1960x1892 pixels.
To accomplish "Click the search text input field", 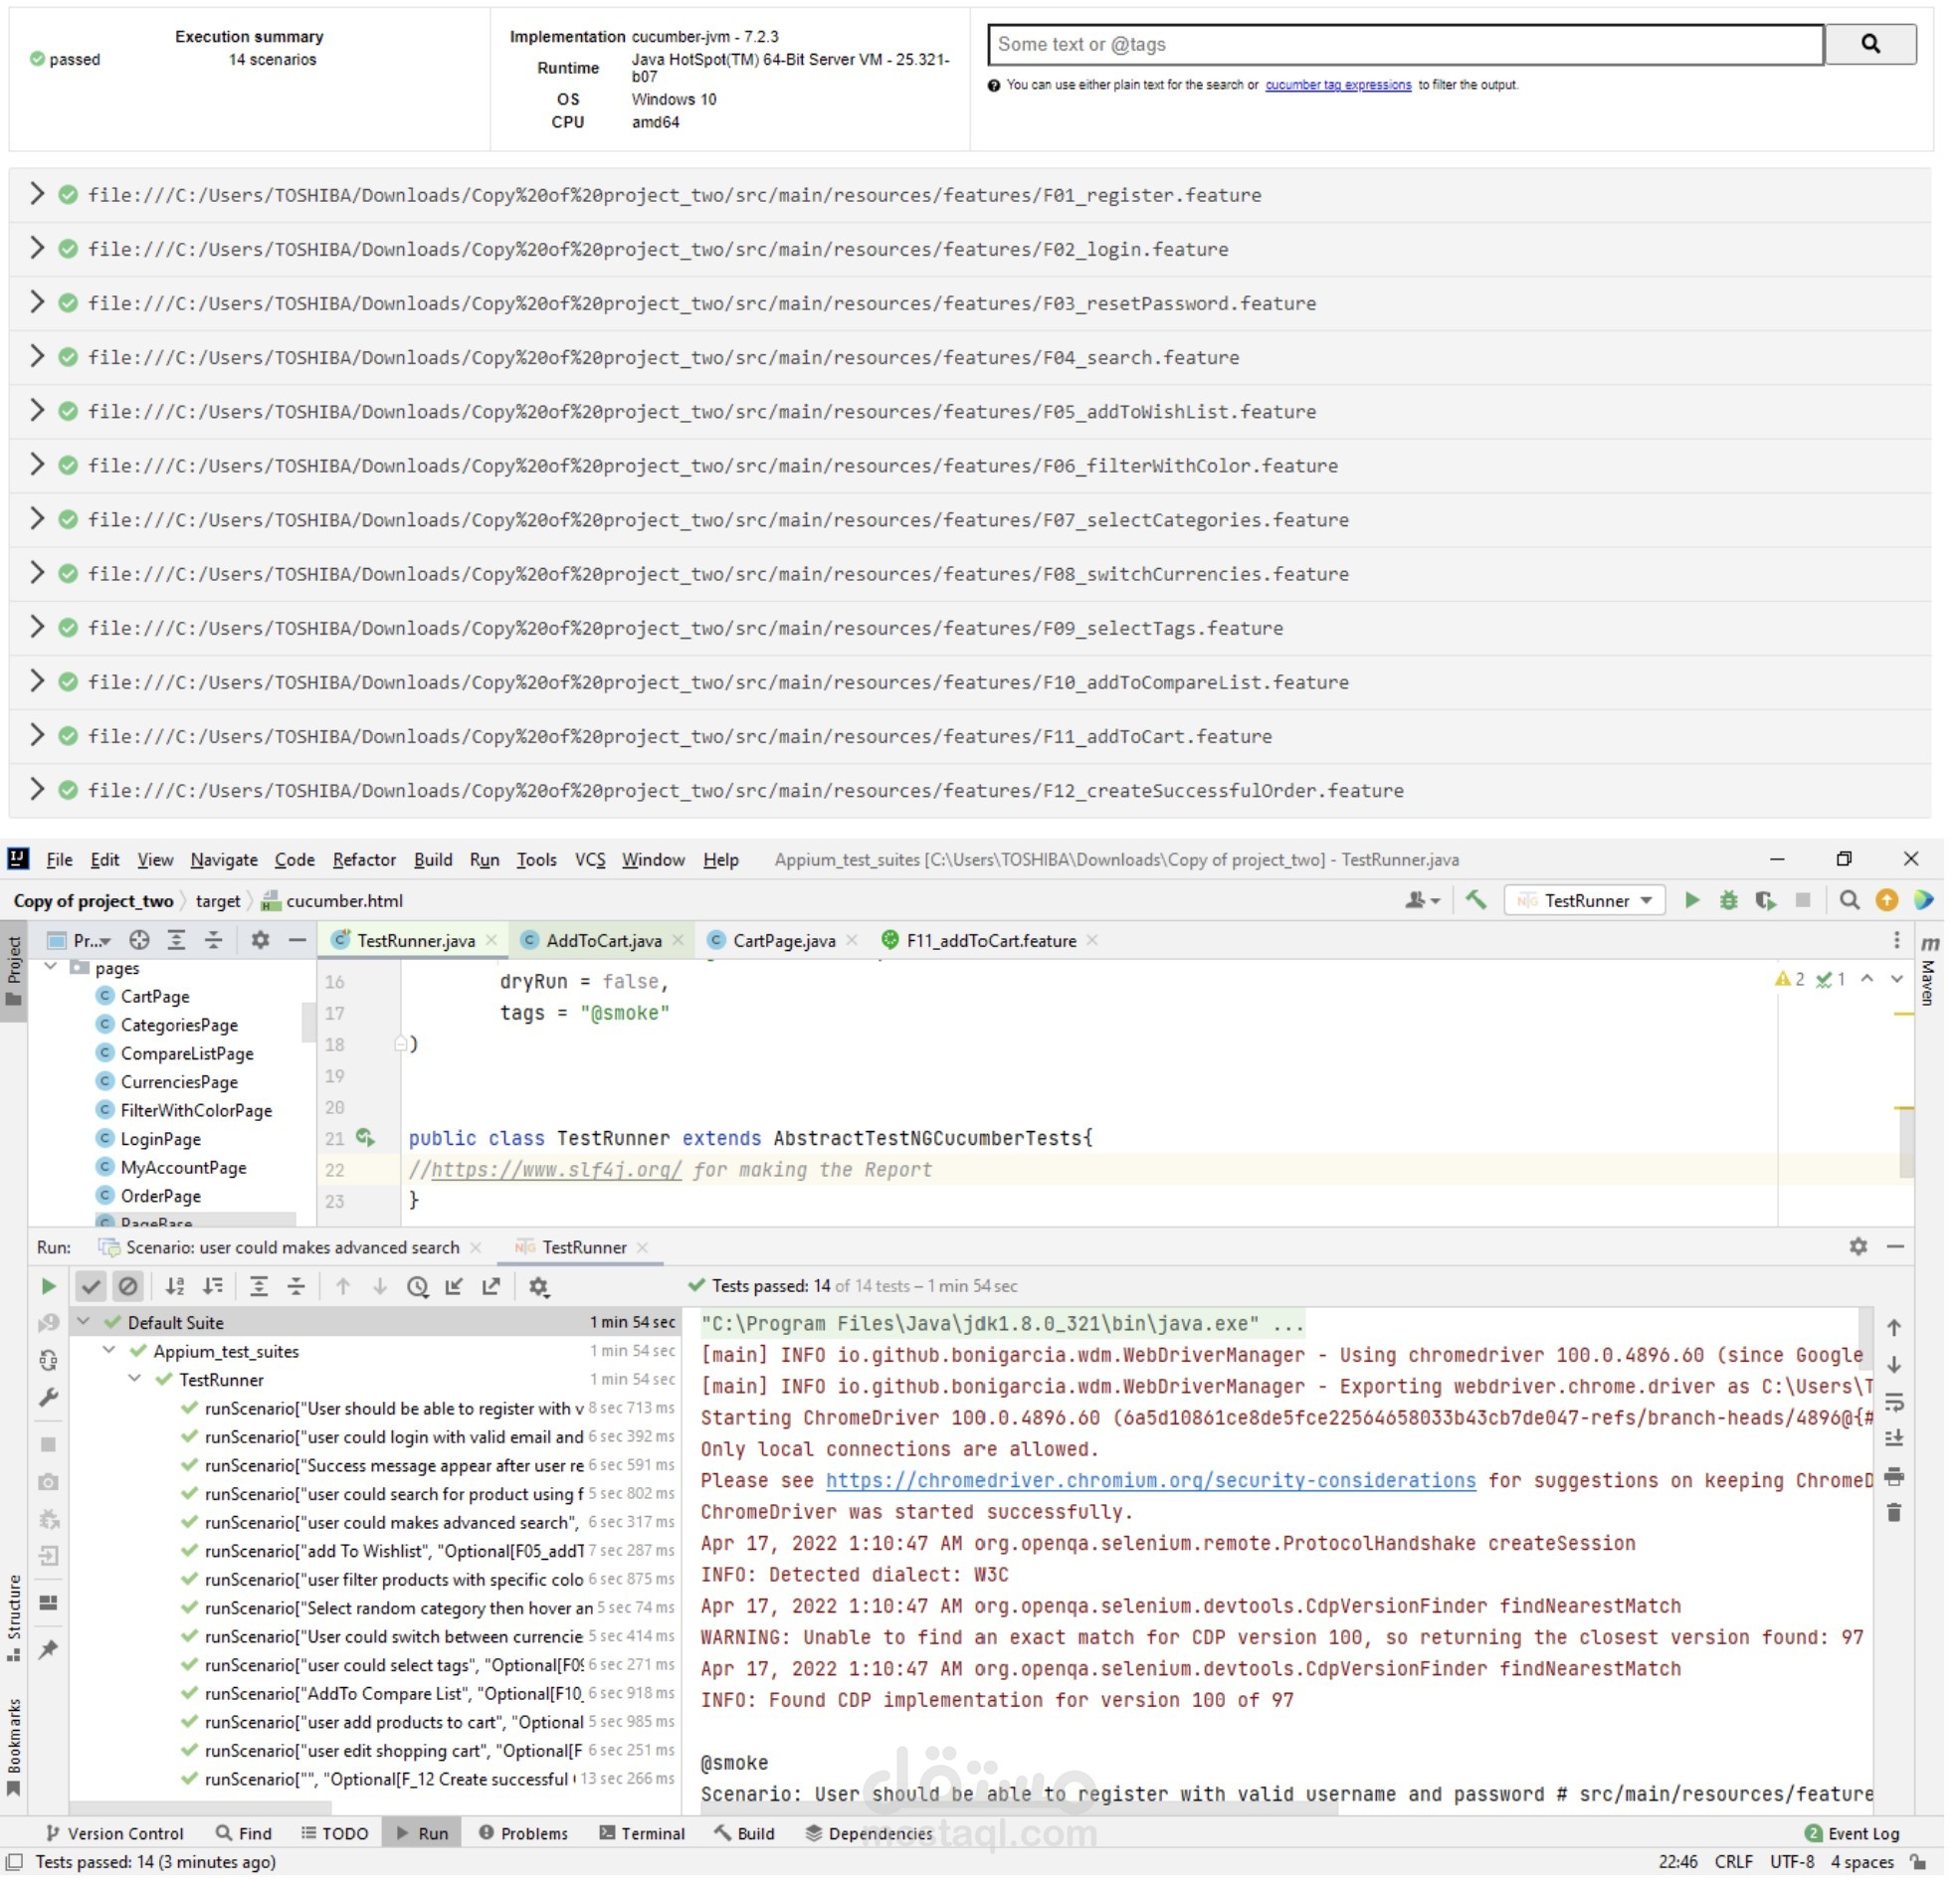I will coord(1400,44).
